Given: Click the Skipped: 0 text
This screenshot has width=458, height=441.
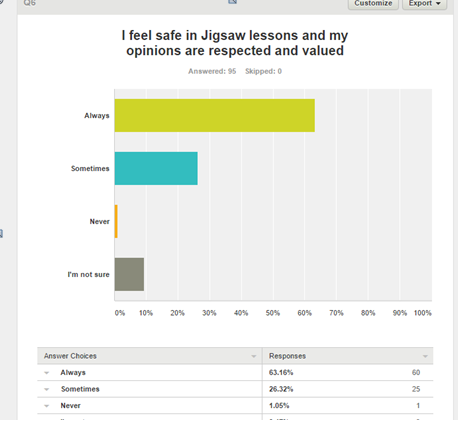Looking at the screenshot, I should coord(263,71).
